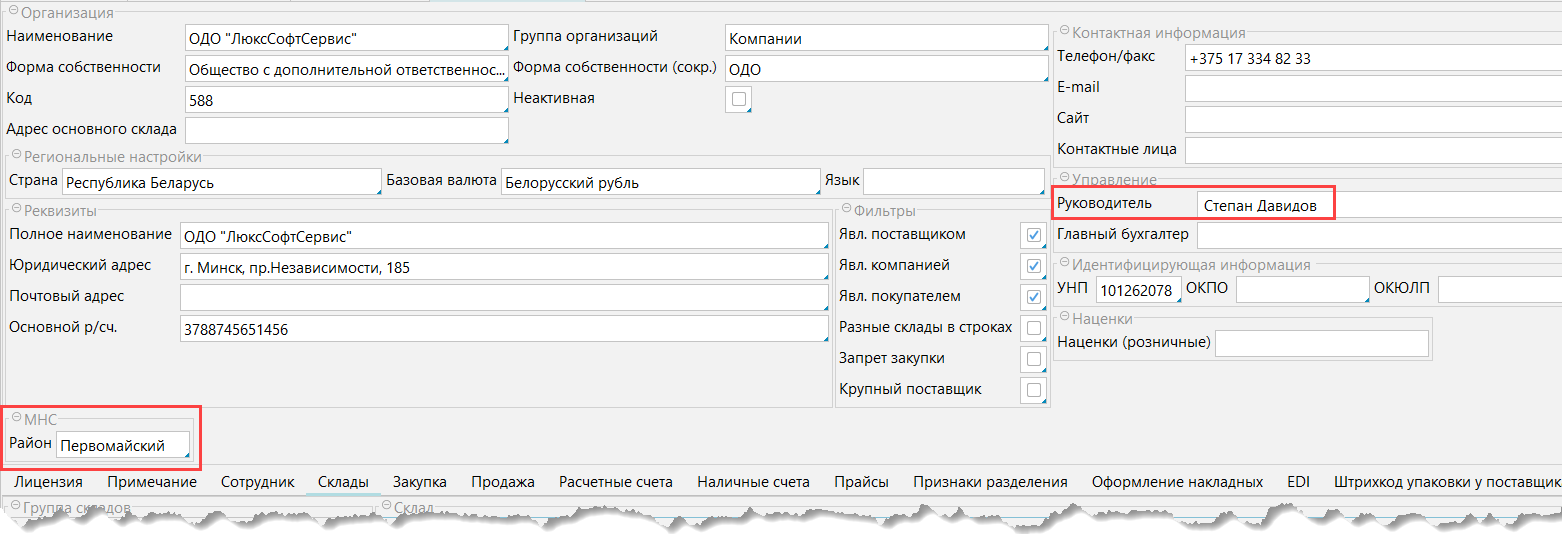Click the Руководитель field with Степан Давидов
This screenshot has width=1562, height=534.
click(x=1265, y=205)
